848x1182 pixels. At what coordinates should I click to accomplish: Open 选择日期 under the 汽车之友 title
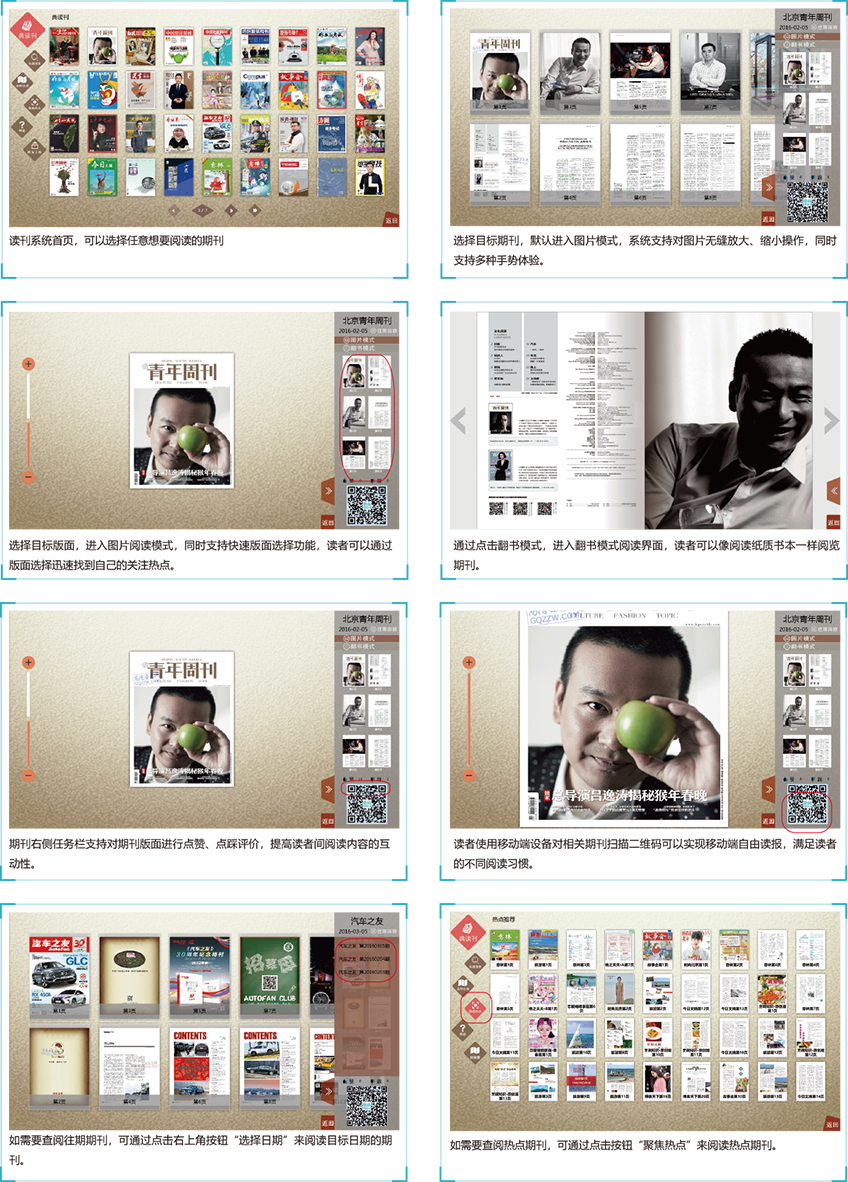[x=386, y=932]
